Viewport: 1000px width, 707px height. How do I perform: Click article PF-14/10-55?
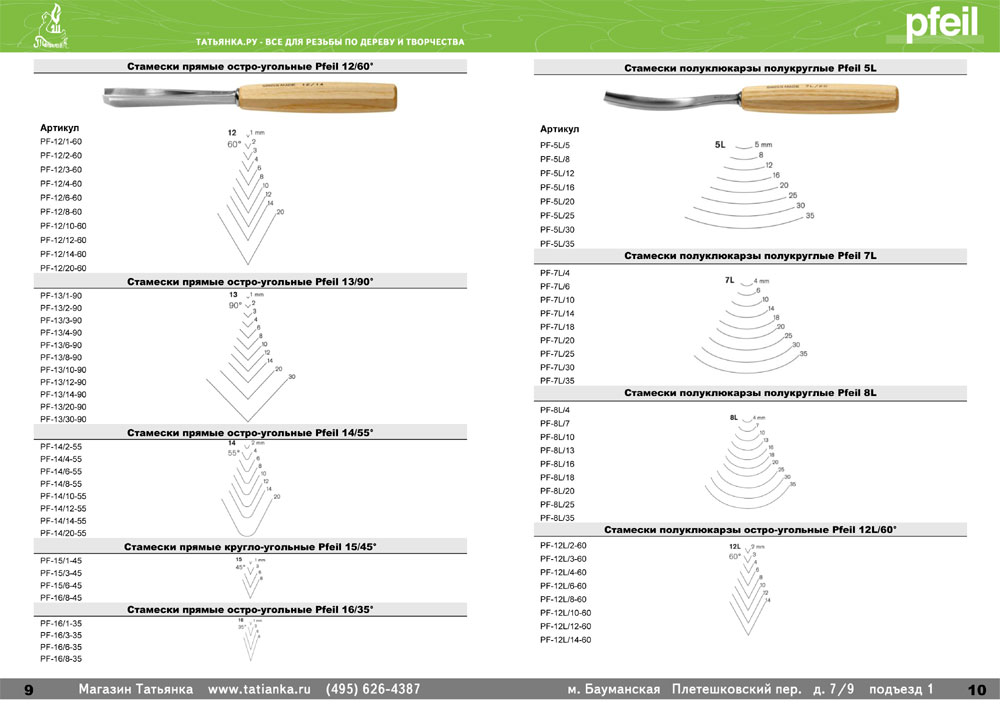(x=63, y=496)
